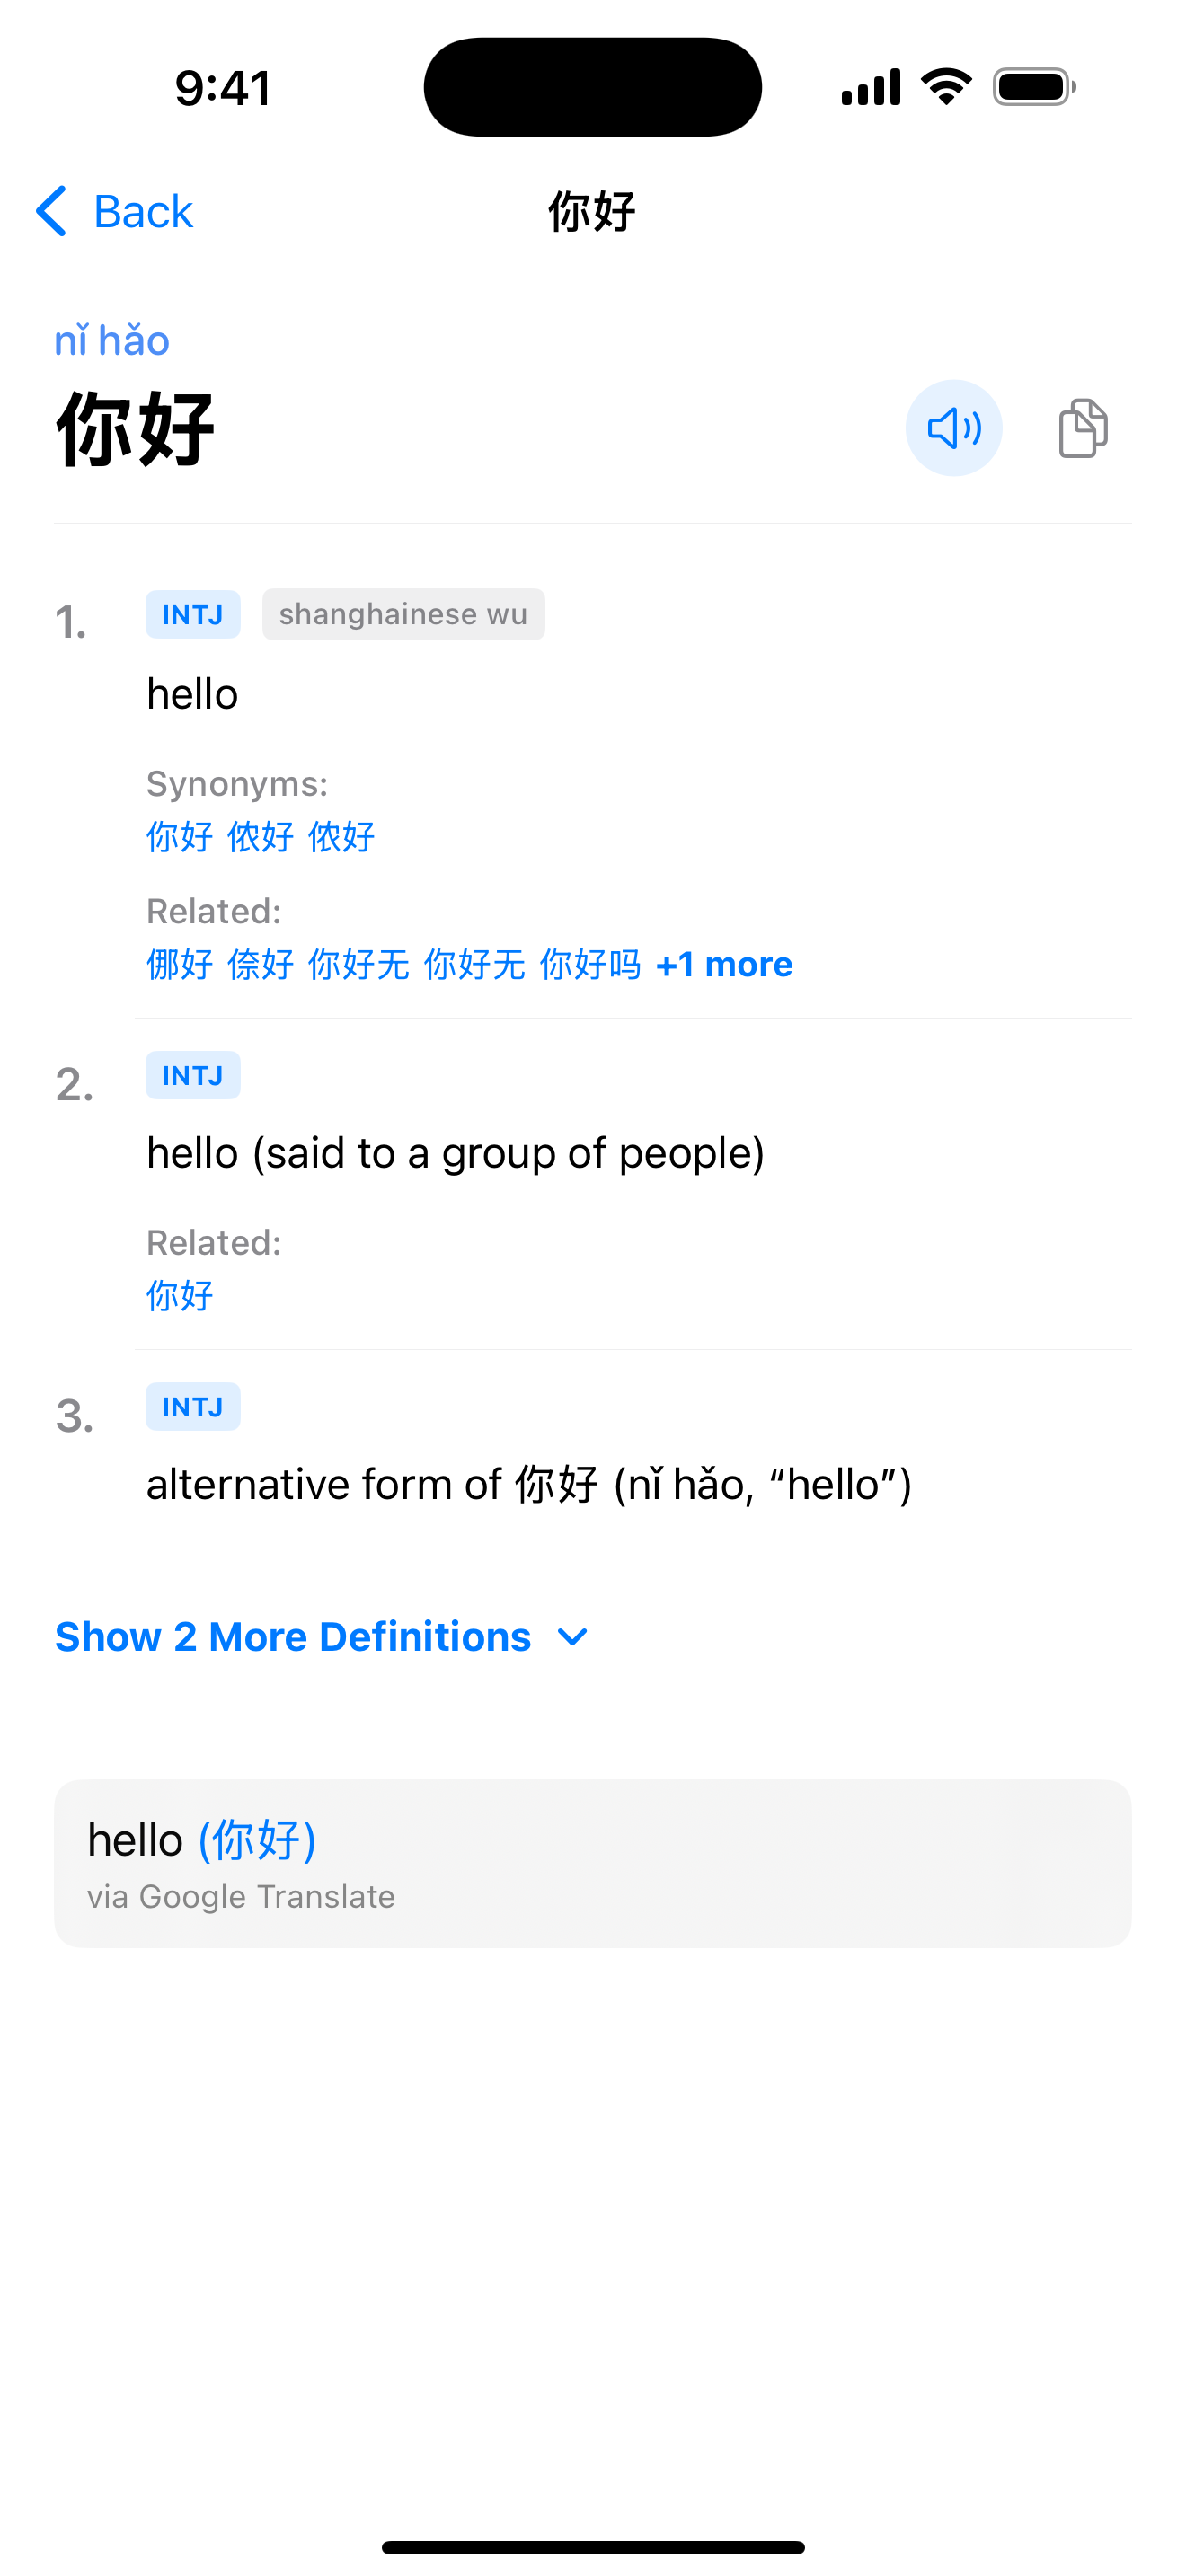This screenshot has height=2576, width=1186.
Task: Tap the via Google Translate attribution
Action: pos(241,1897)
